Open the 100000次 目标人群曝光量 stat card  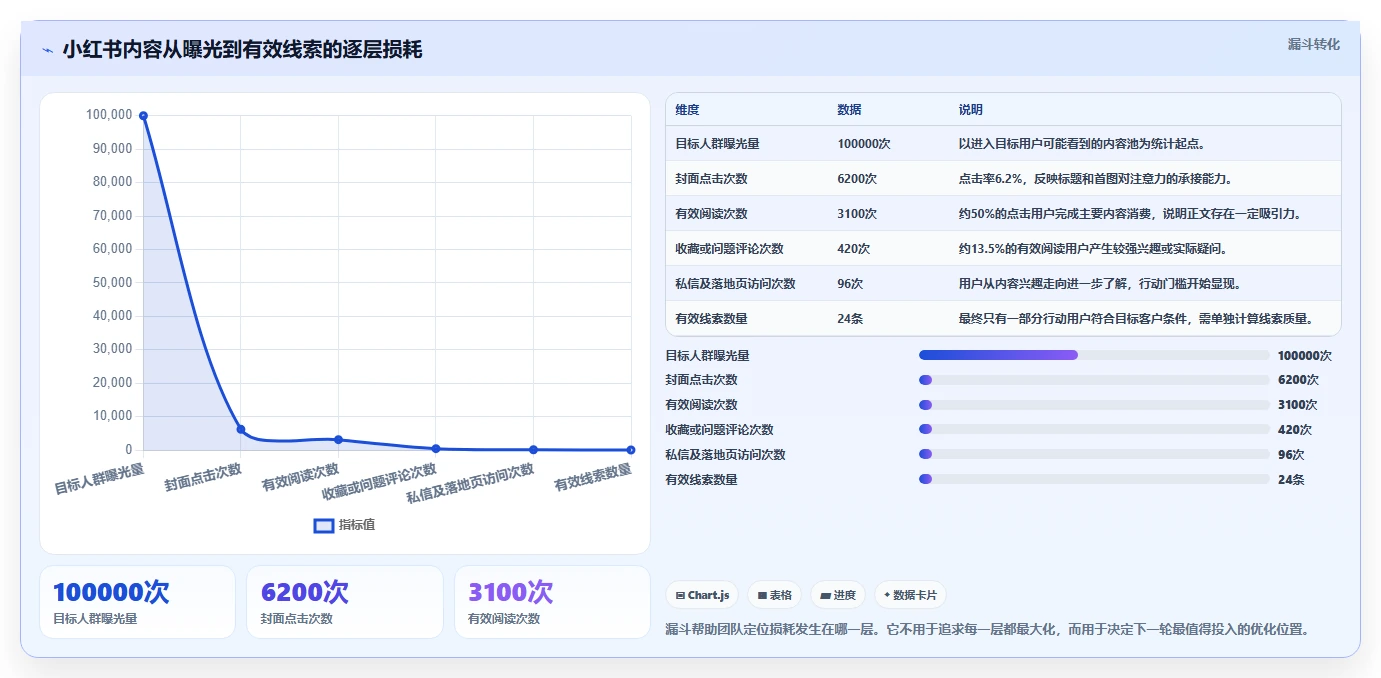(x=137, y=602)
